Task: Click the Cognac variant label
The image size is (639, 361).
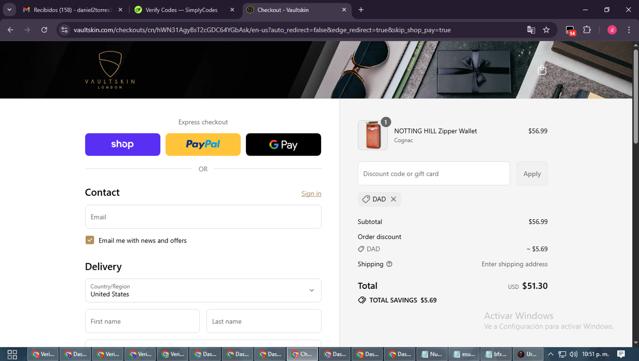Action: [403, 140]
